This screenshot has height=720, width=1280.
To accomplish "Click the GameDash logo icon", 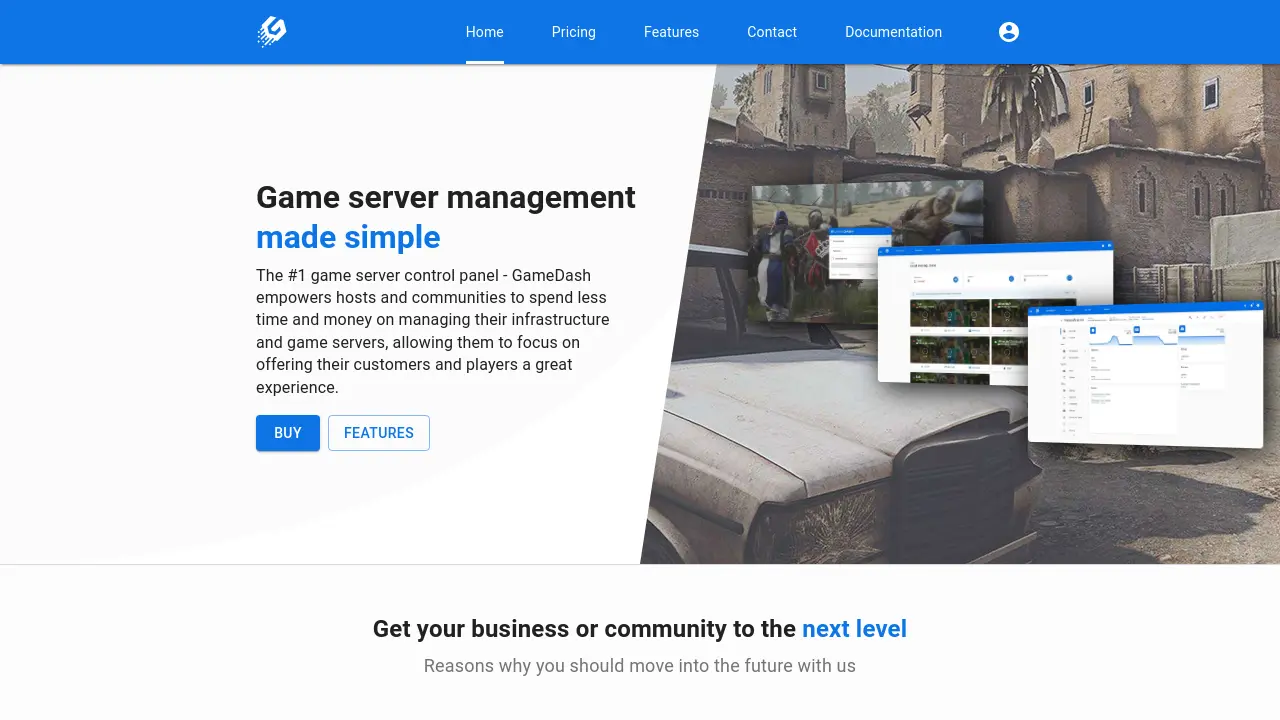I will (272, 32).
